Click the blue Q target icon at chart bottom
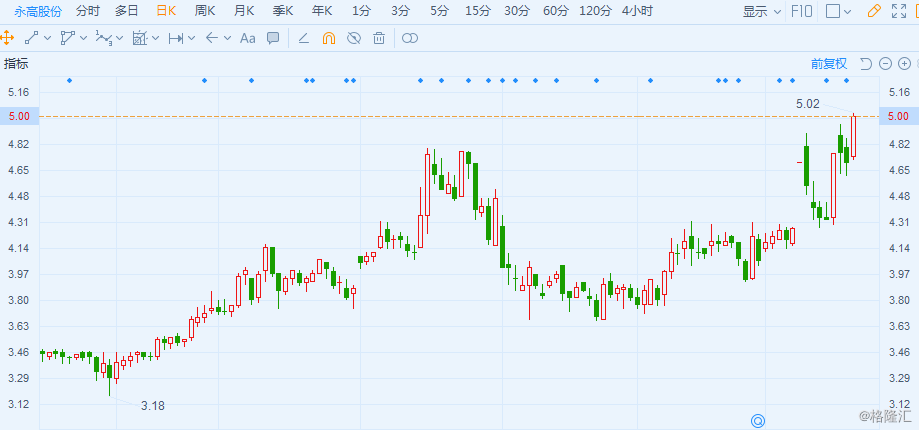919x430 pixels. click(758, 420)
